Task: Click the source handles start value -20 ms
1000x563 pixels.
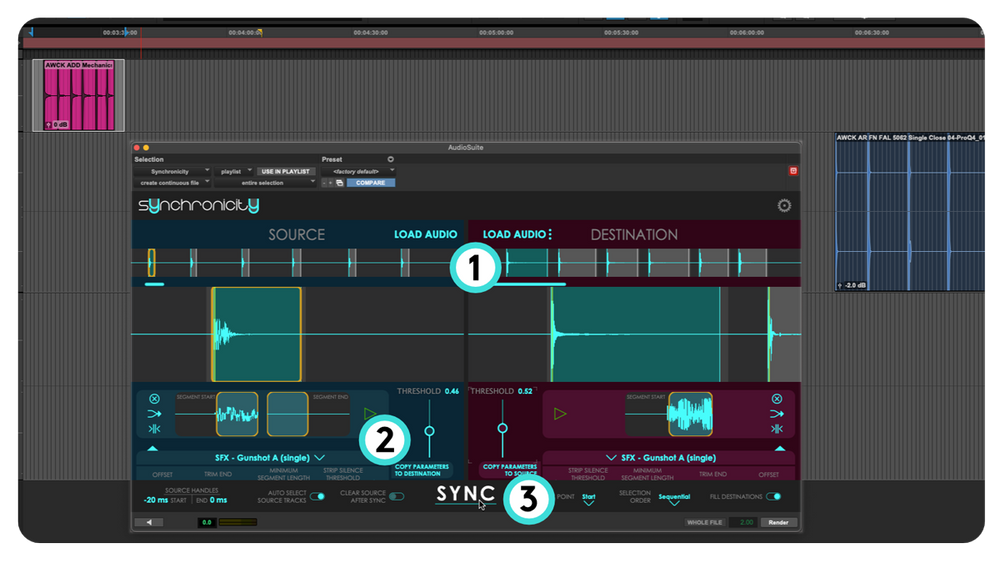Action: (156, 500)
